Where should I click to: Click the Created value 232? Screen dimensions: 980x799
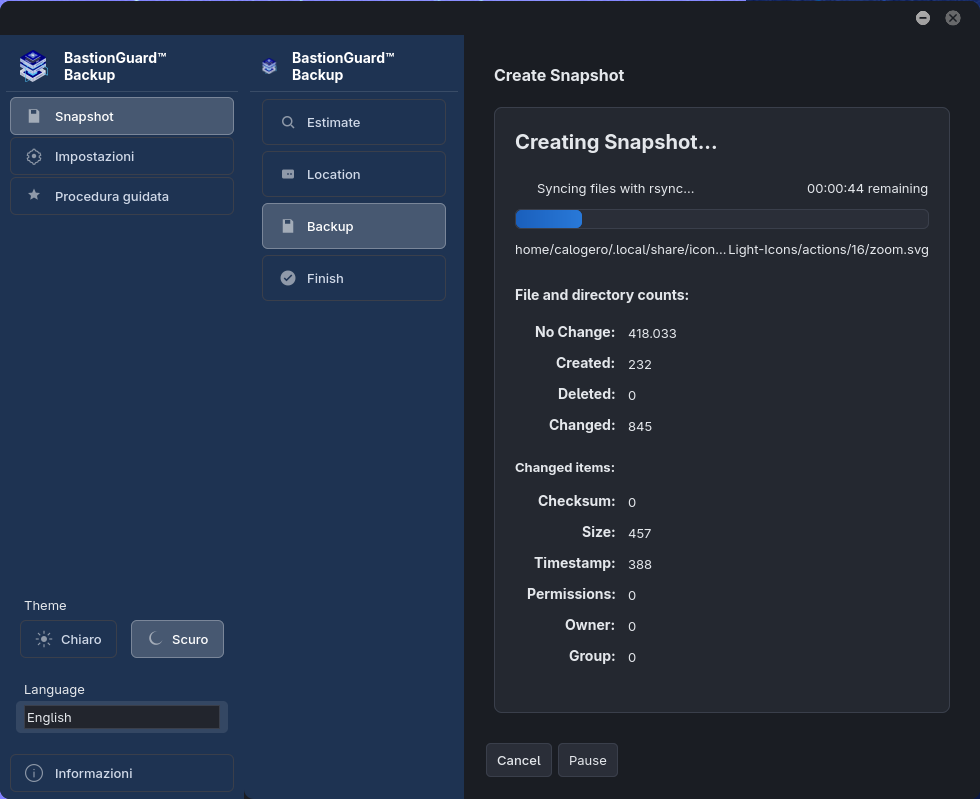click(639, 364)
